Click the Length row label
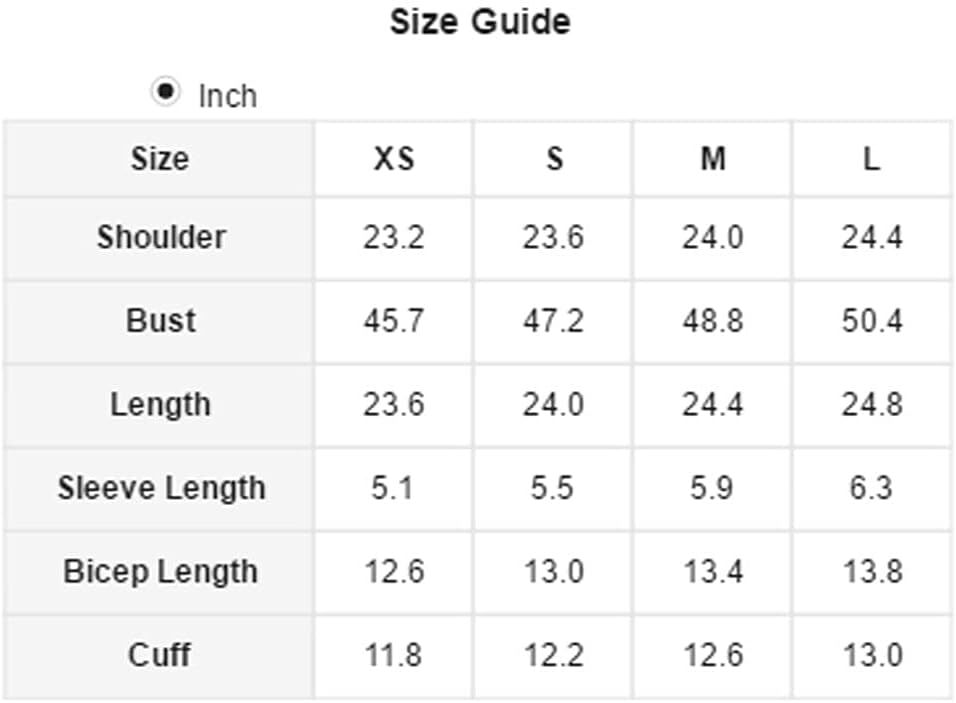Image resolution: width=956 pixels, height=703 pixels. [x=161, y=404]
